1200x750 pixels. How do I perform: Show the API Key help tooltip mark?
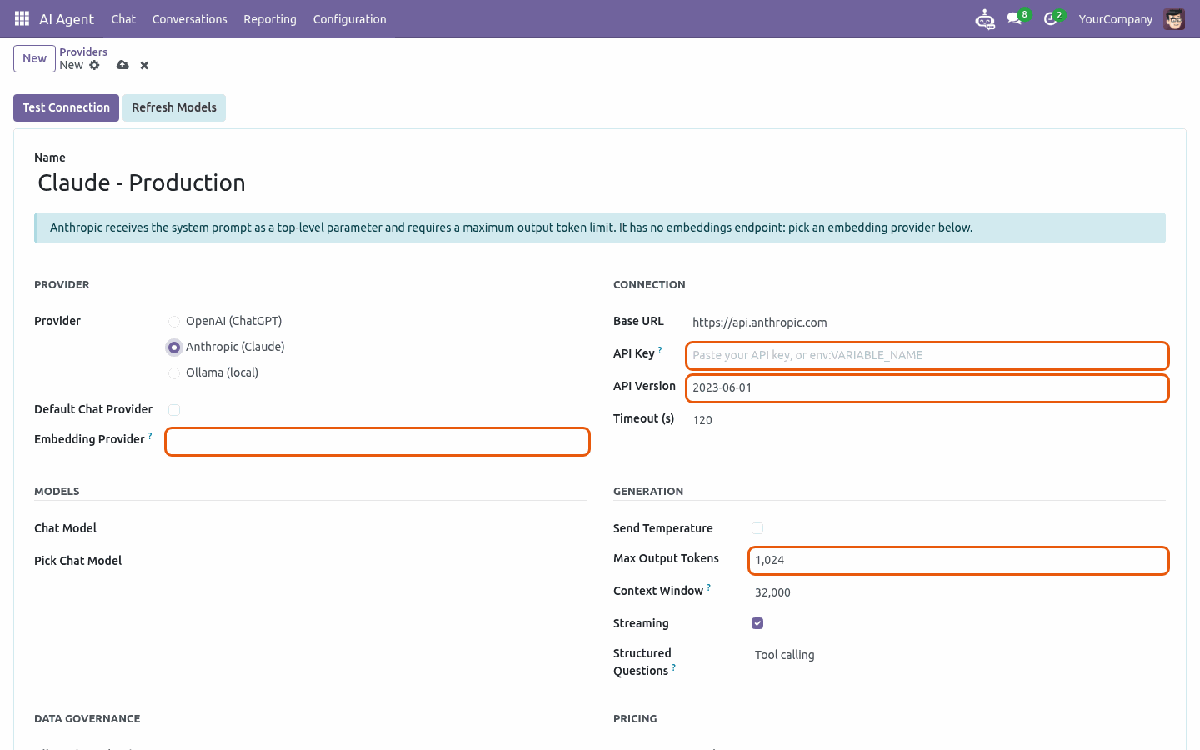[x=660, y=351]
